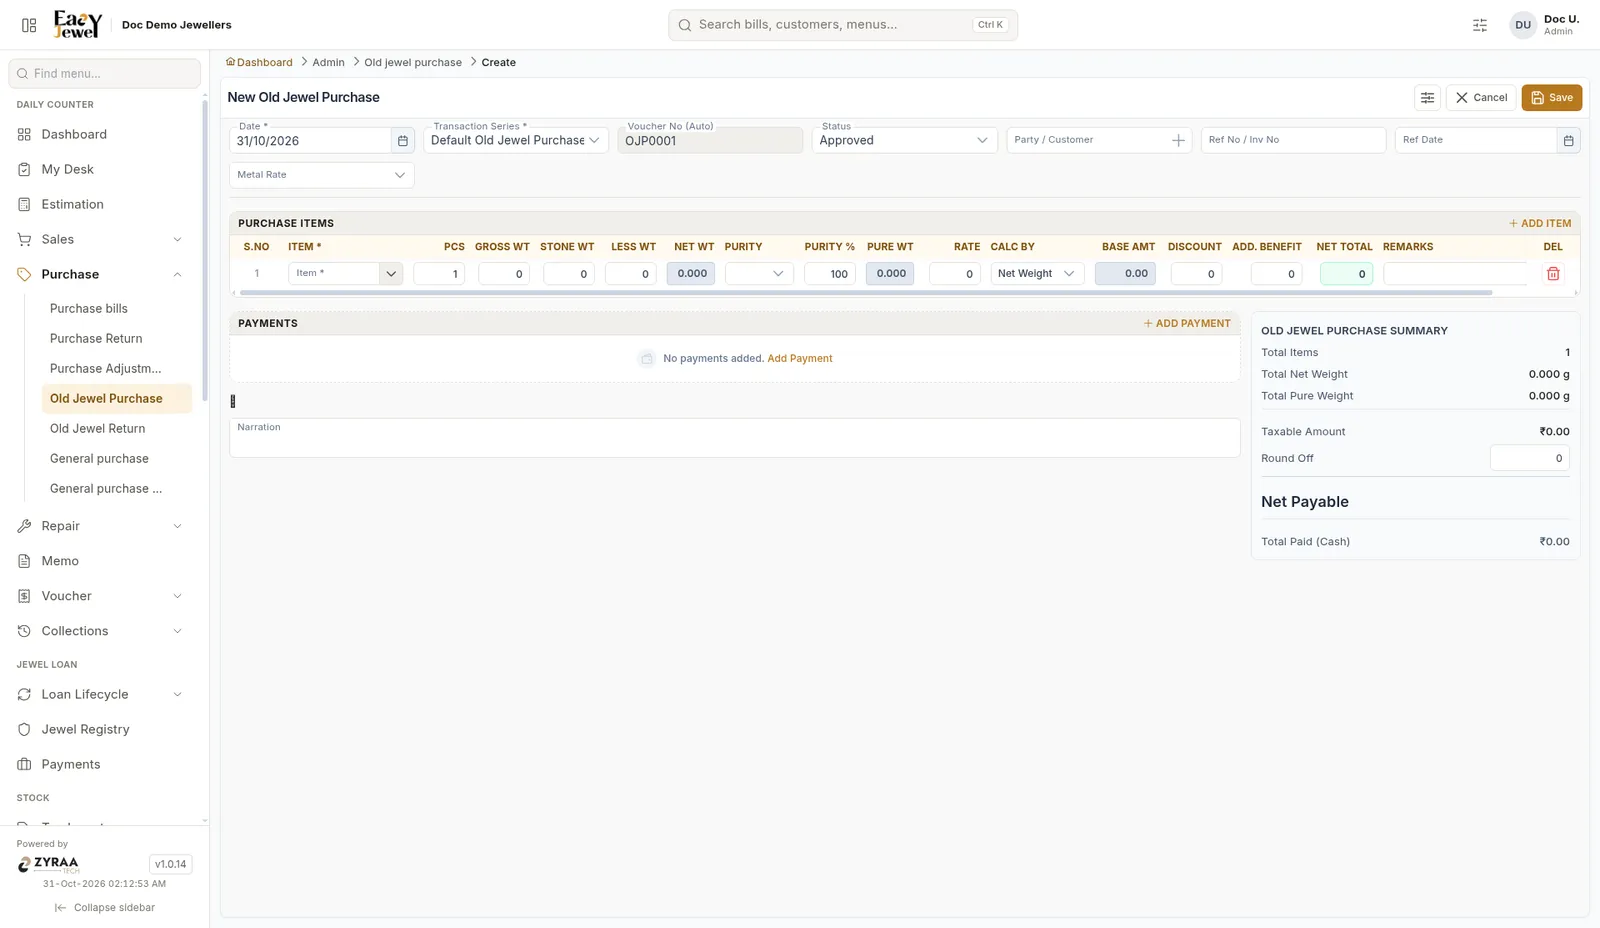Collapse the sidebar

click(105, 908)
